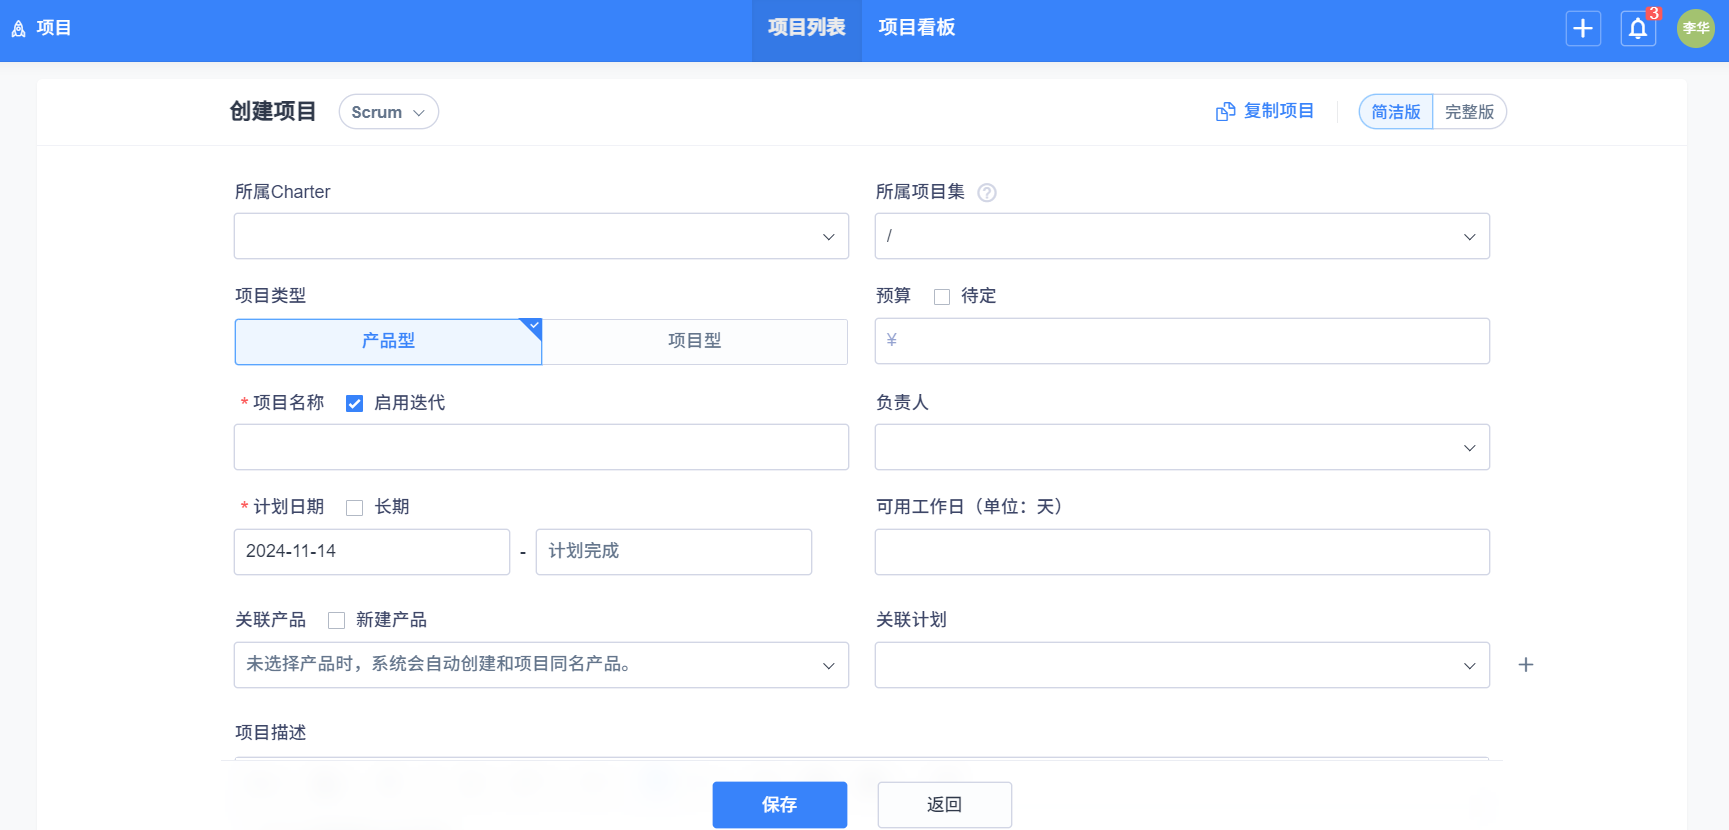Expand the 所属Charter dropdown
This screenshot has width=1729, height=830.
(x=541, y=236)
